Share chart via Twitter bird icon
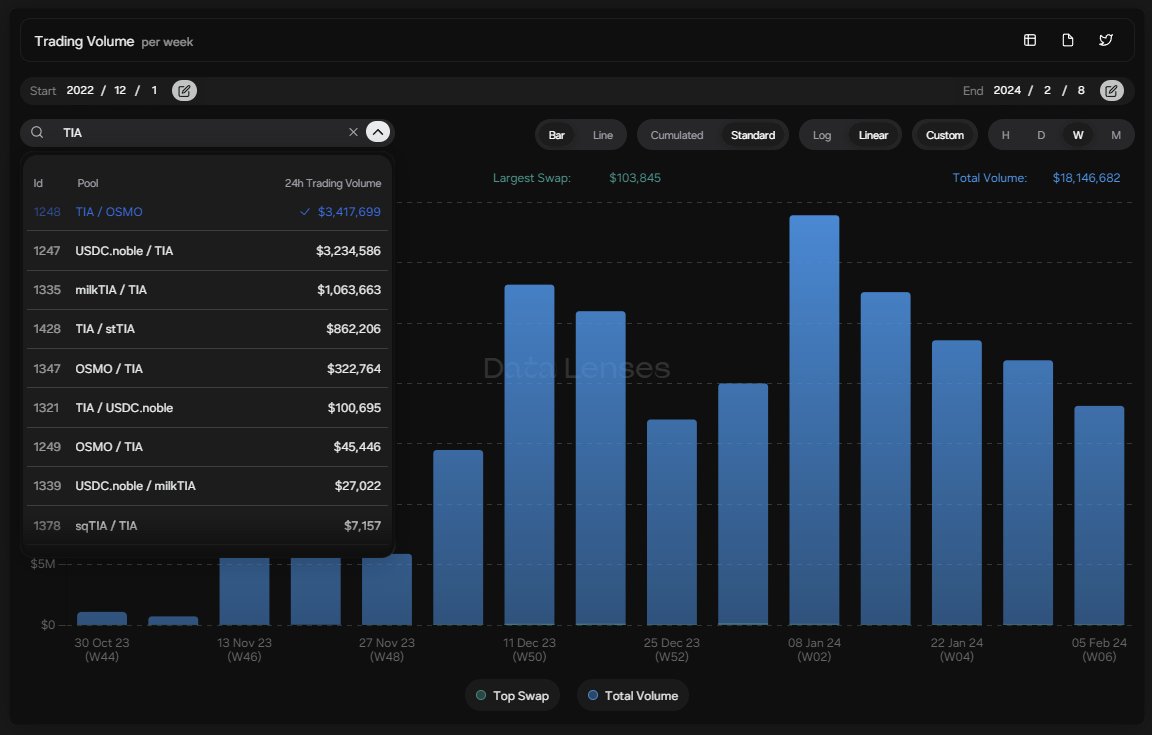 1106,40
